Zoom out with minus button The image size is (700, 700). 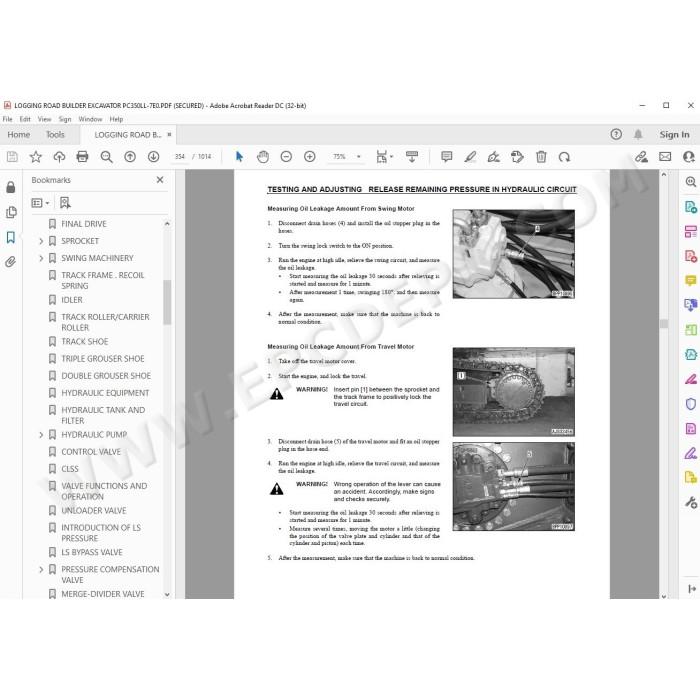pos(286,157)
